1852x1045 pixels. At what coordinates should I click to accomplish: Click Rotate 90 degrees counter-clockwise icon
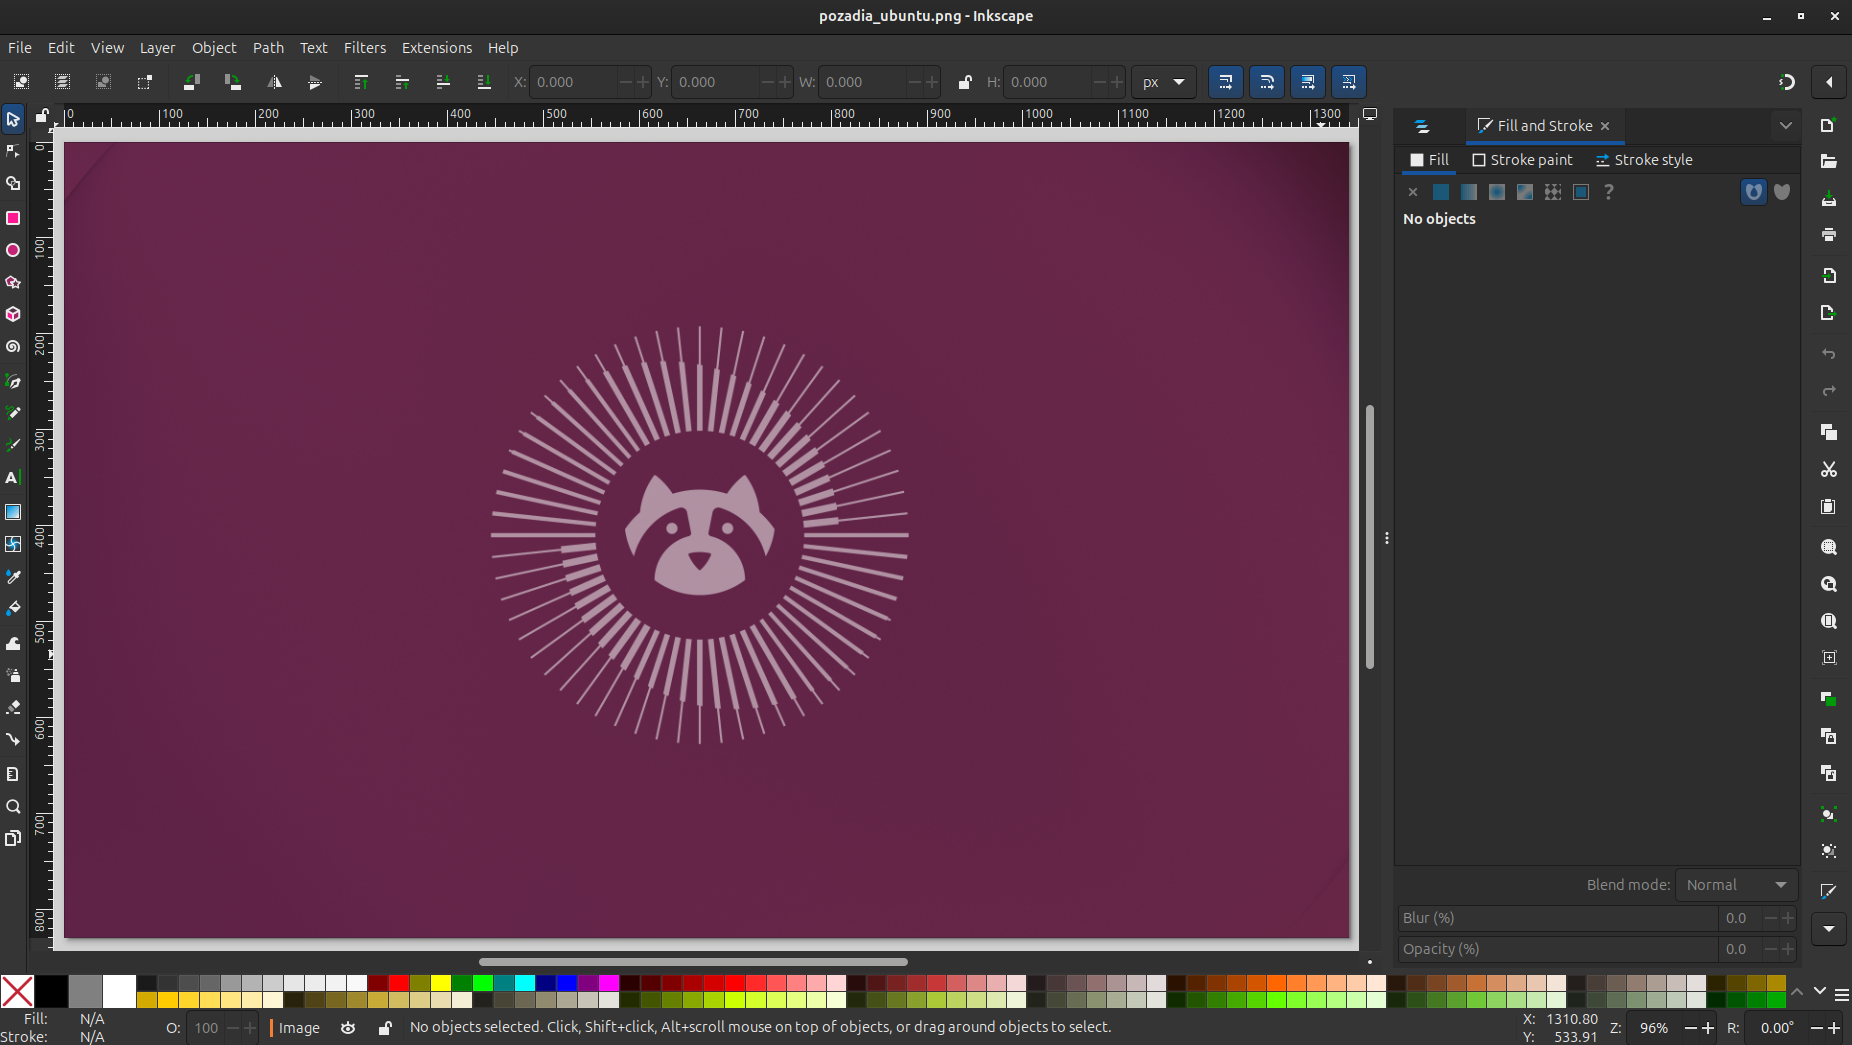[x=191, y=82]
